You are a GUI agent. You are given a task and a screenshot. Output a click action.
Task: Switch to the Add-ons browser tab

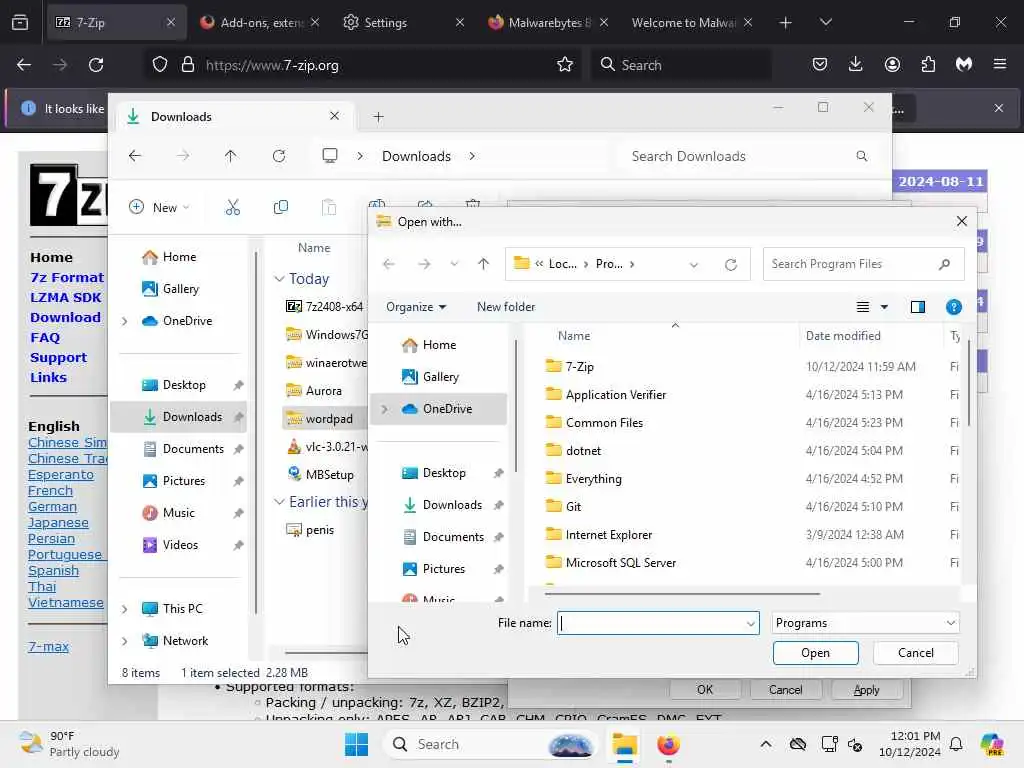[x=260, y=22]
